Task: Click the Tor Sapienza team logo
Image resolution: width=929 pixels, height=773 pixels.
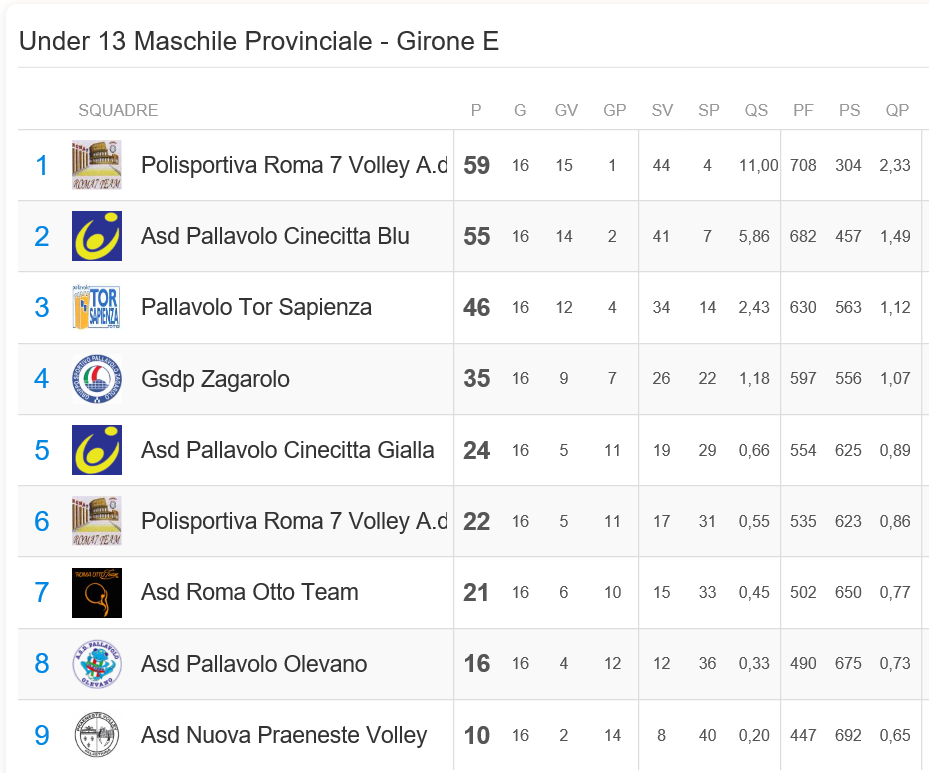Action: click(97, 307)
